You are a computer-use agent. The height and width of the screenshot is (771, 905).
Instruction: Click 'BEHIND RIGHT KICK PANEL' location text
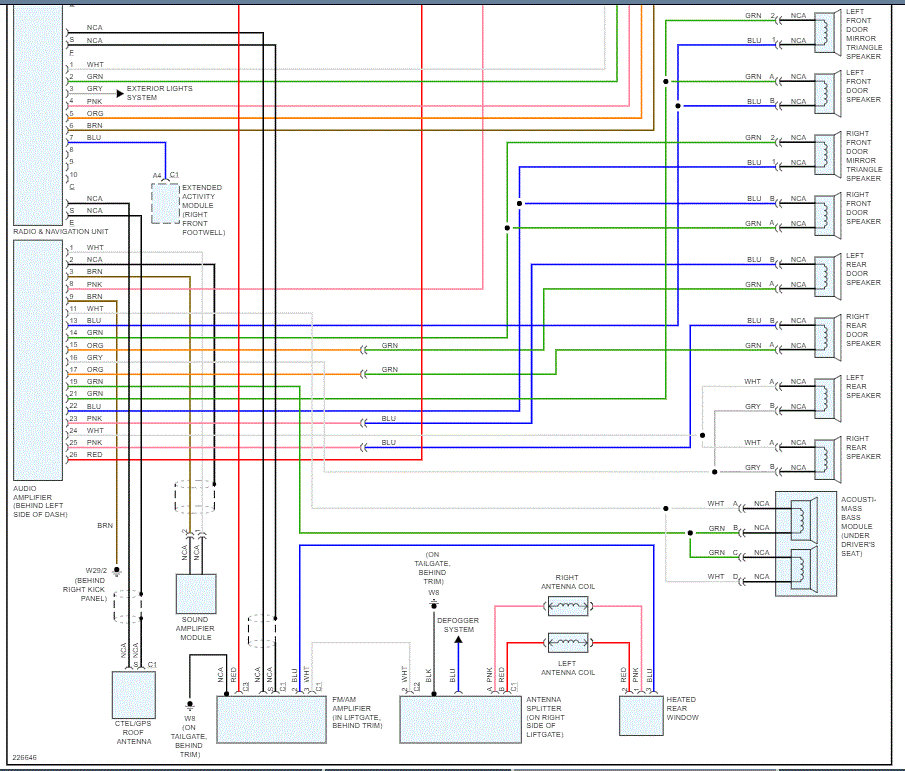click(x=85, y=589)
